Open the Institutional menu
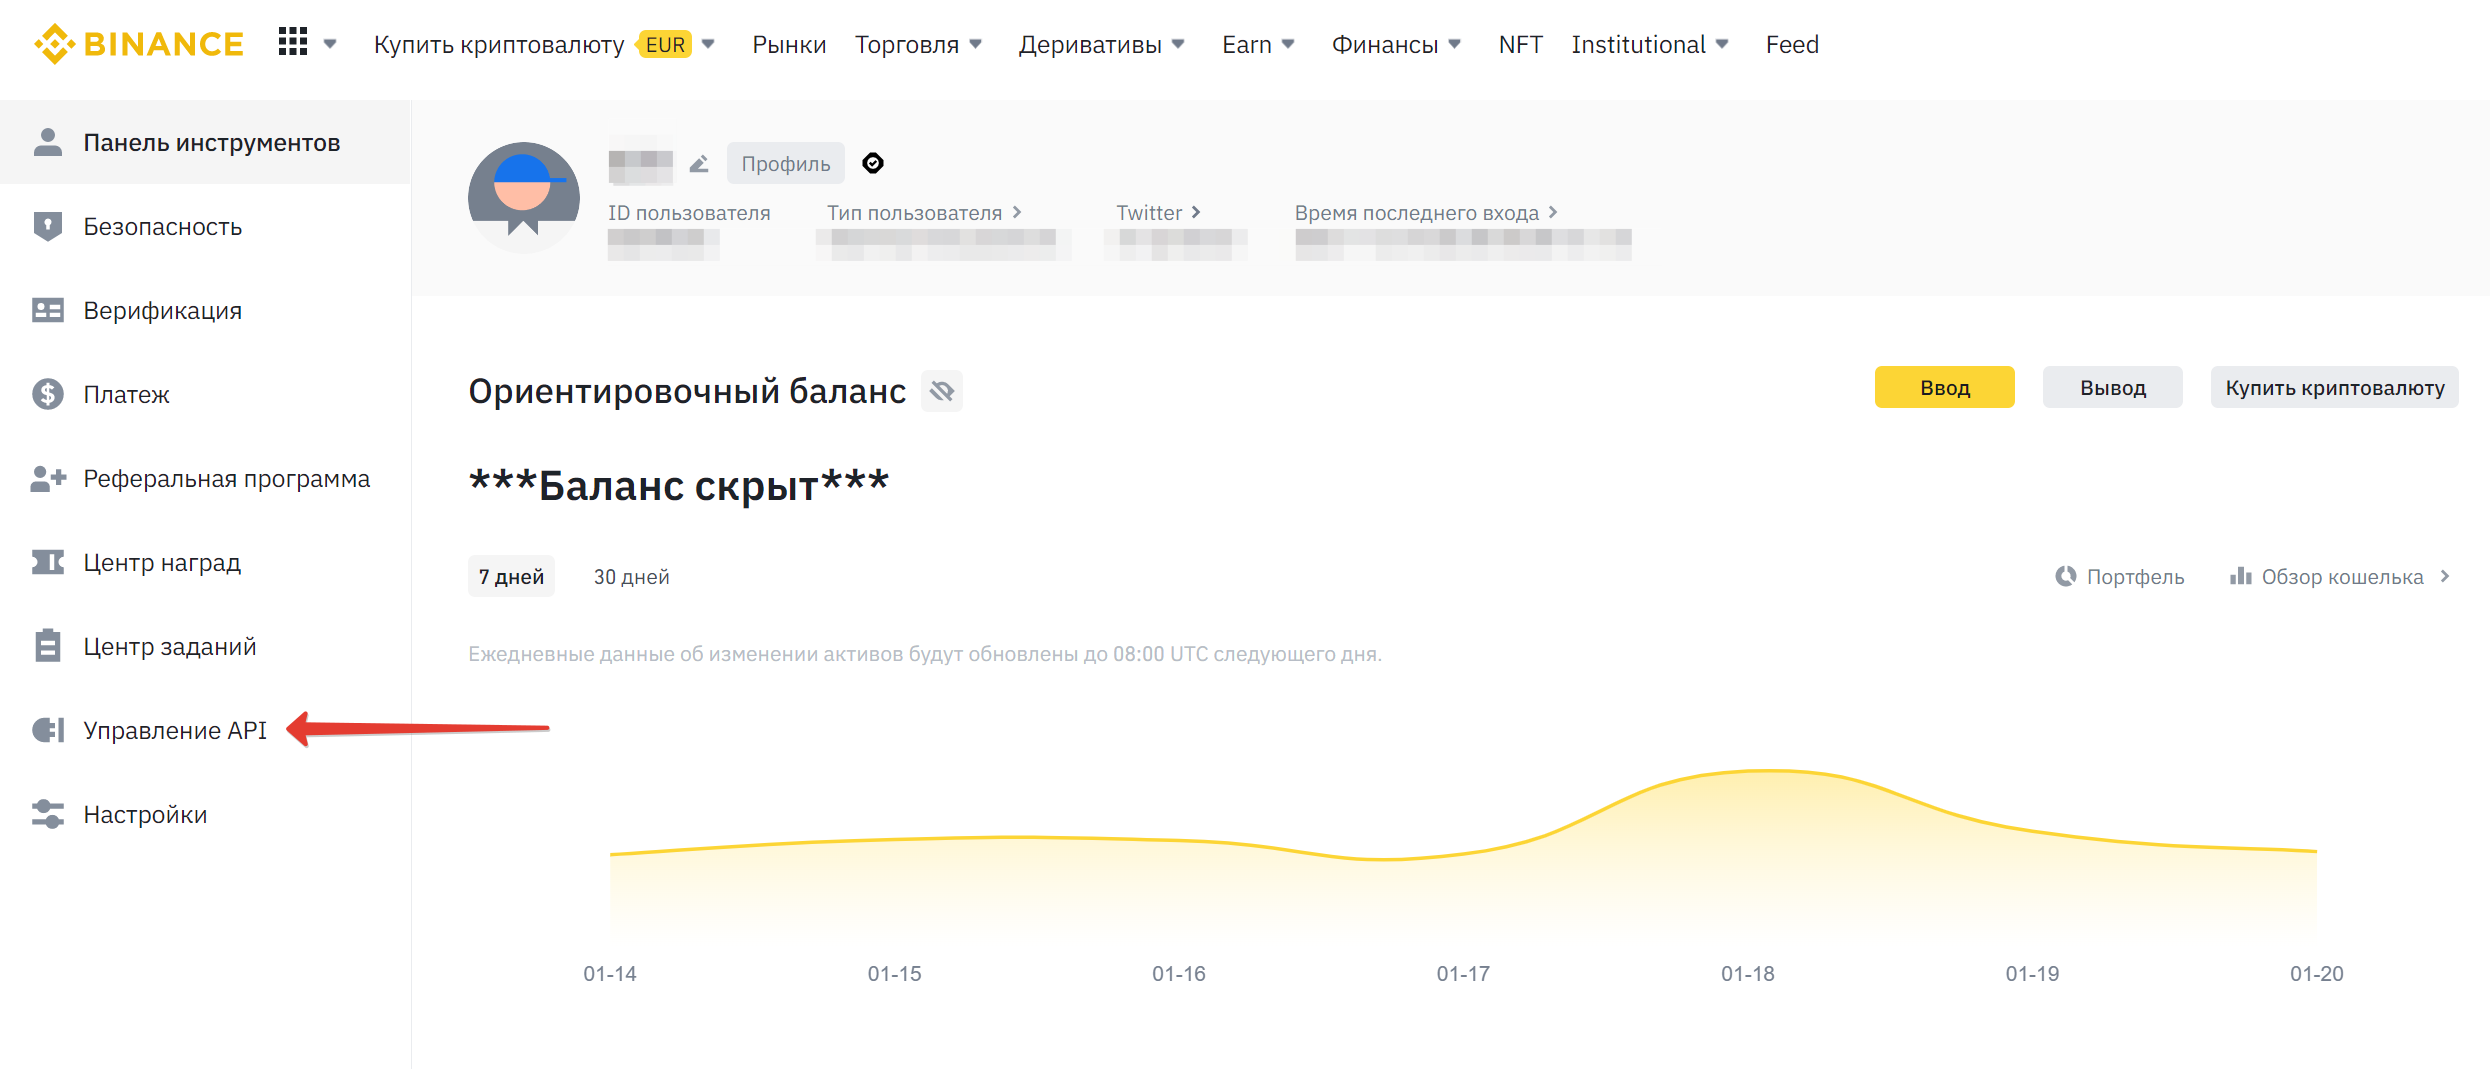This screenshot has width=2490, height=1069. [x=1638, y=45]
